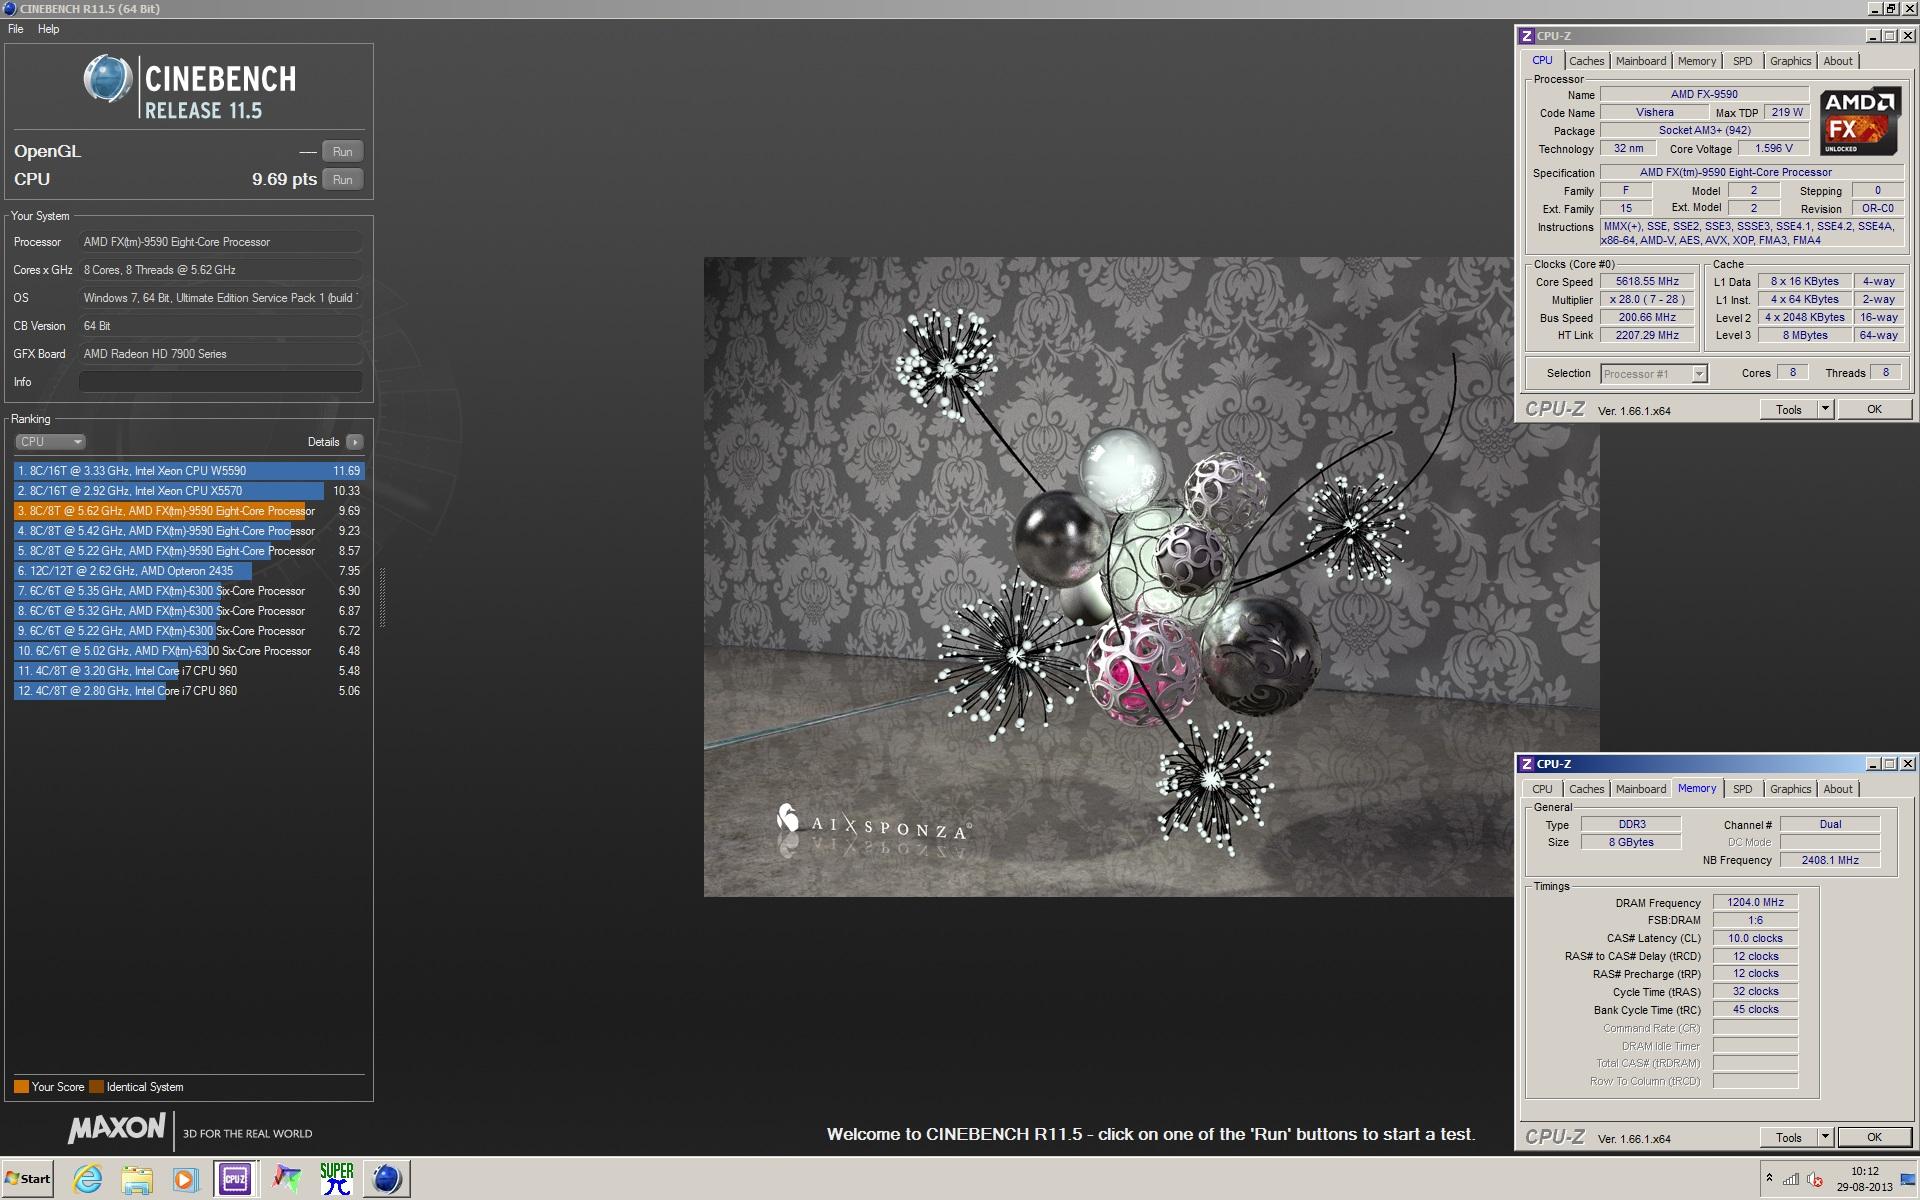The image size is (1920, 1200).
Task: Switch to Mainboard tab in upper CPU-Z
Action: pos(1641,61)
